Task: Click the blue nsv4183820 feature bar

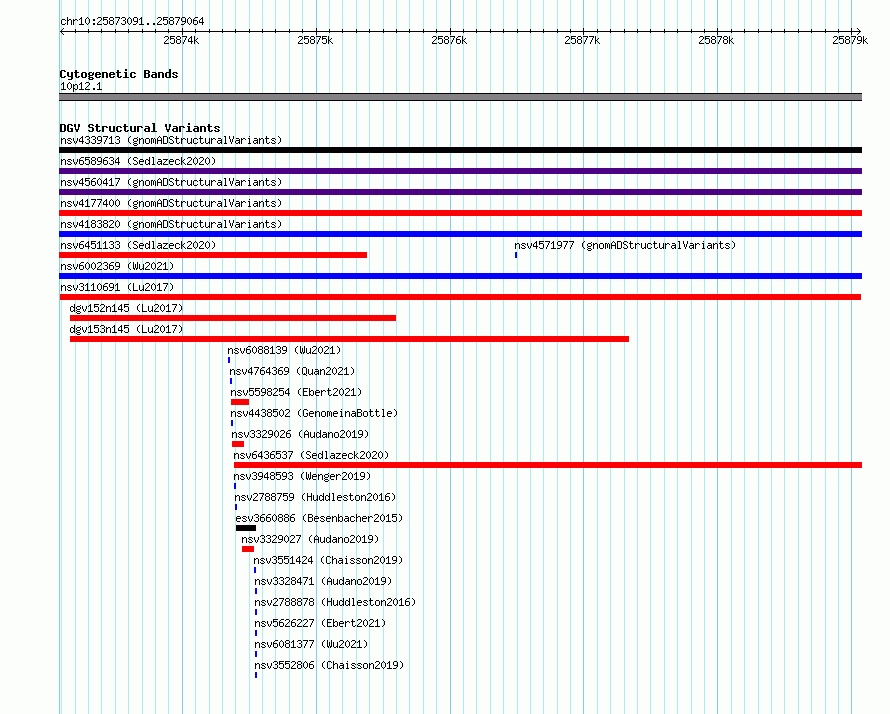Action: click(460, 234)
